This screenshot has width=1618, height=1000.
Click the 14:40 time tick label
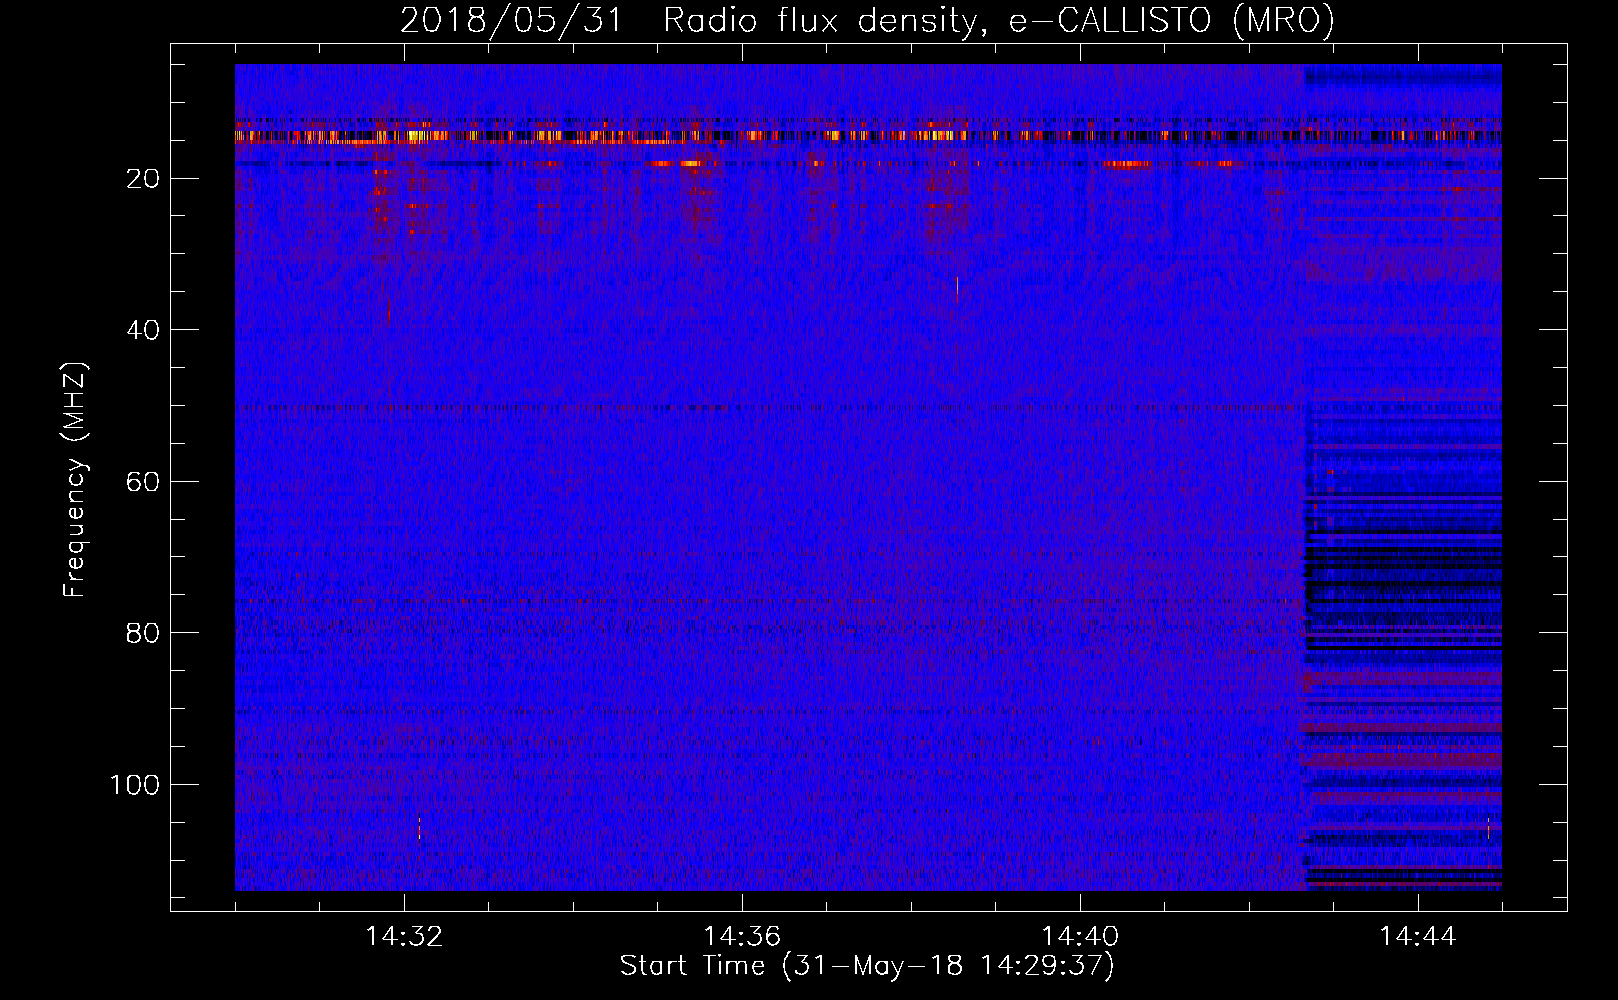click(x=1080, y=937)
